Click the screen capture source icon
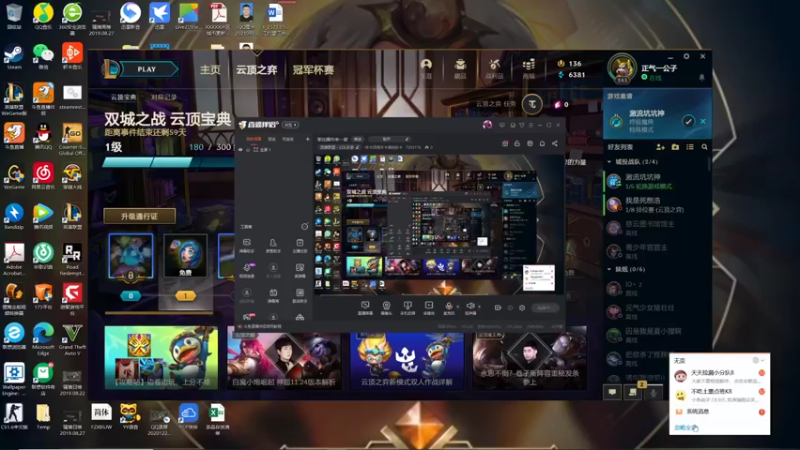The image size is (800, 450). click(x=365, y=307)
